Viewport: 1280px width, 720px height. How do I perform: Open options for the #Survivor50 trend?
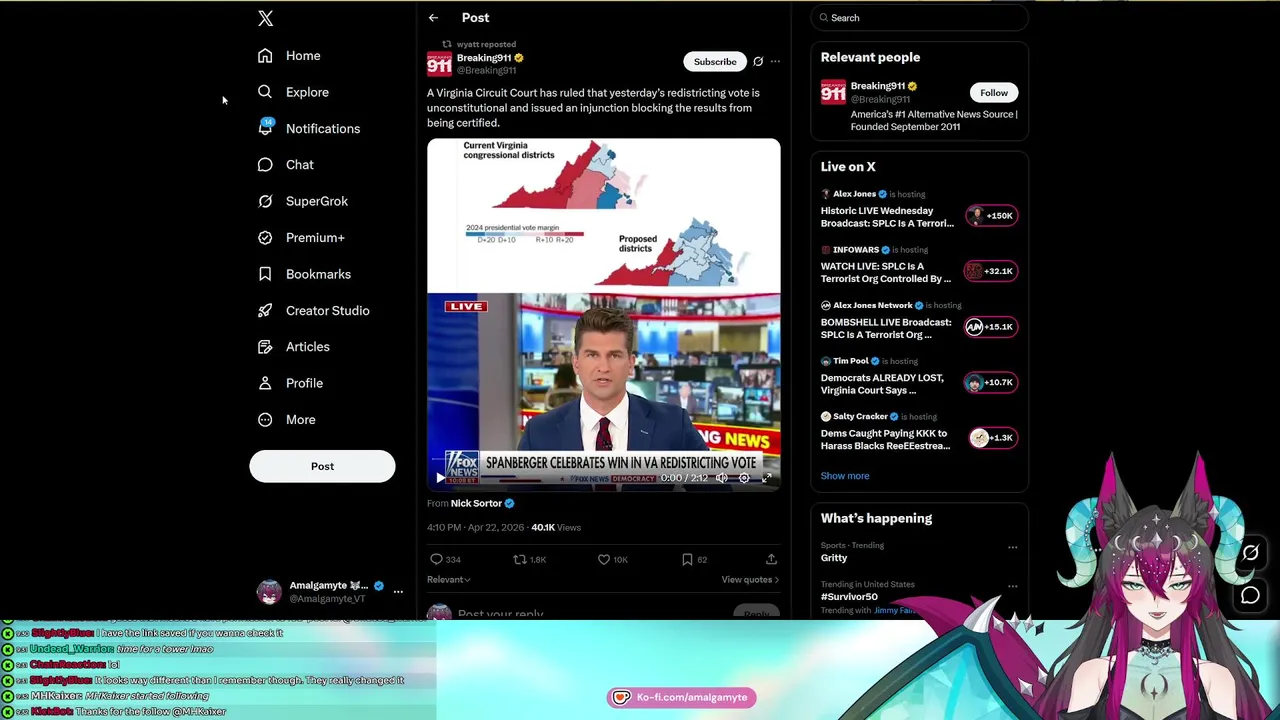(x=1012, y=586)
